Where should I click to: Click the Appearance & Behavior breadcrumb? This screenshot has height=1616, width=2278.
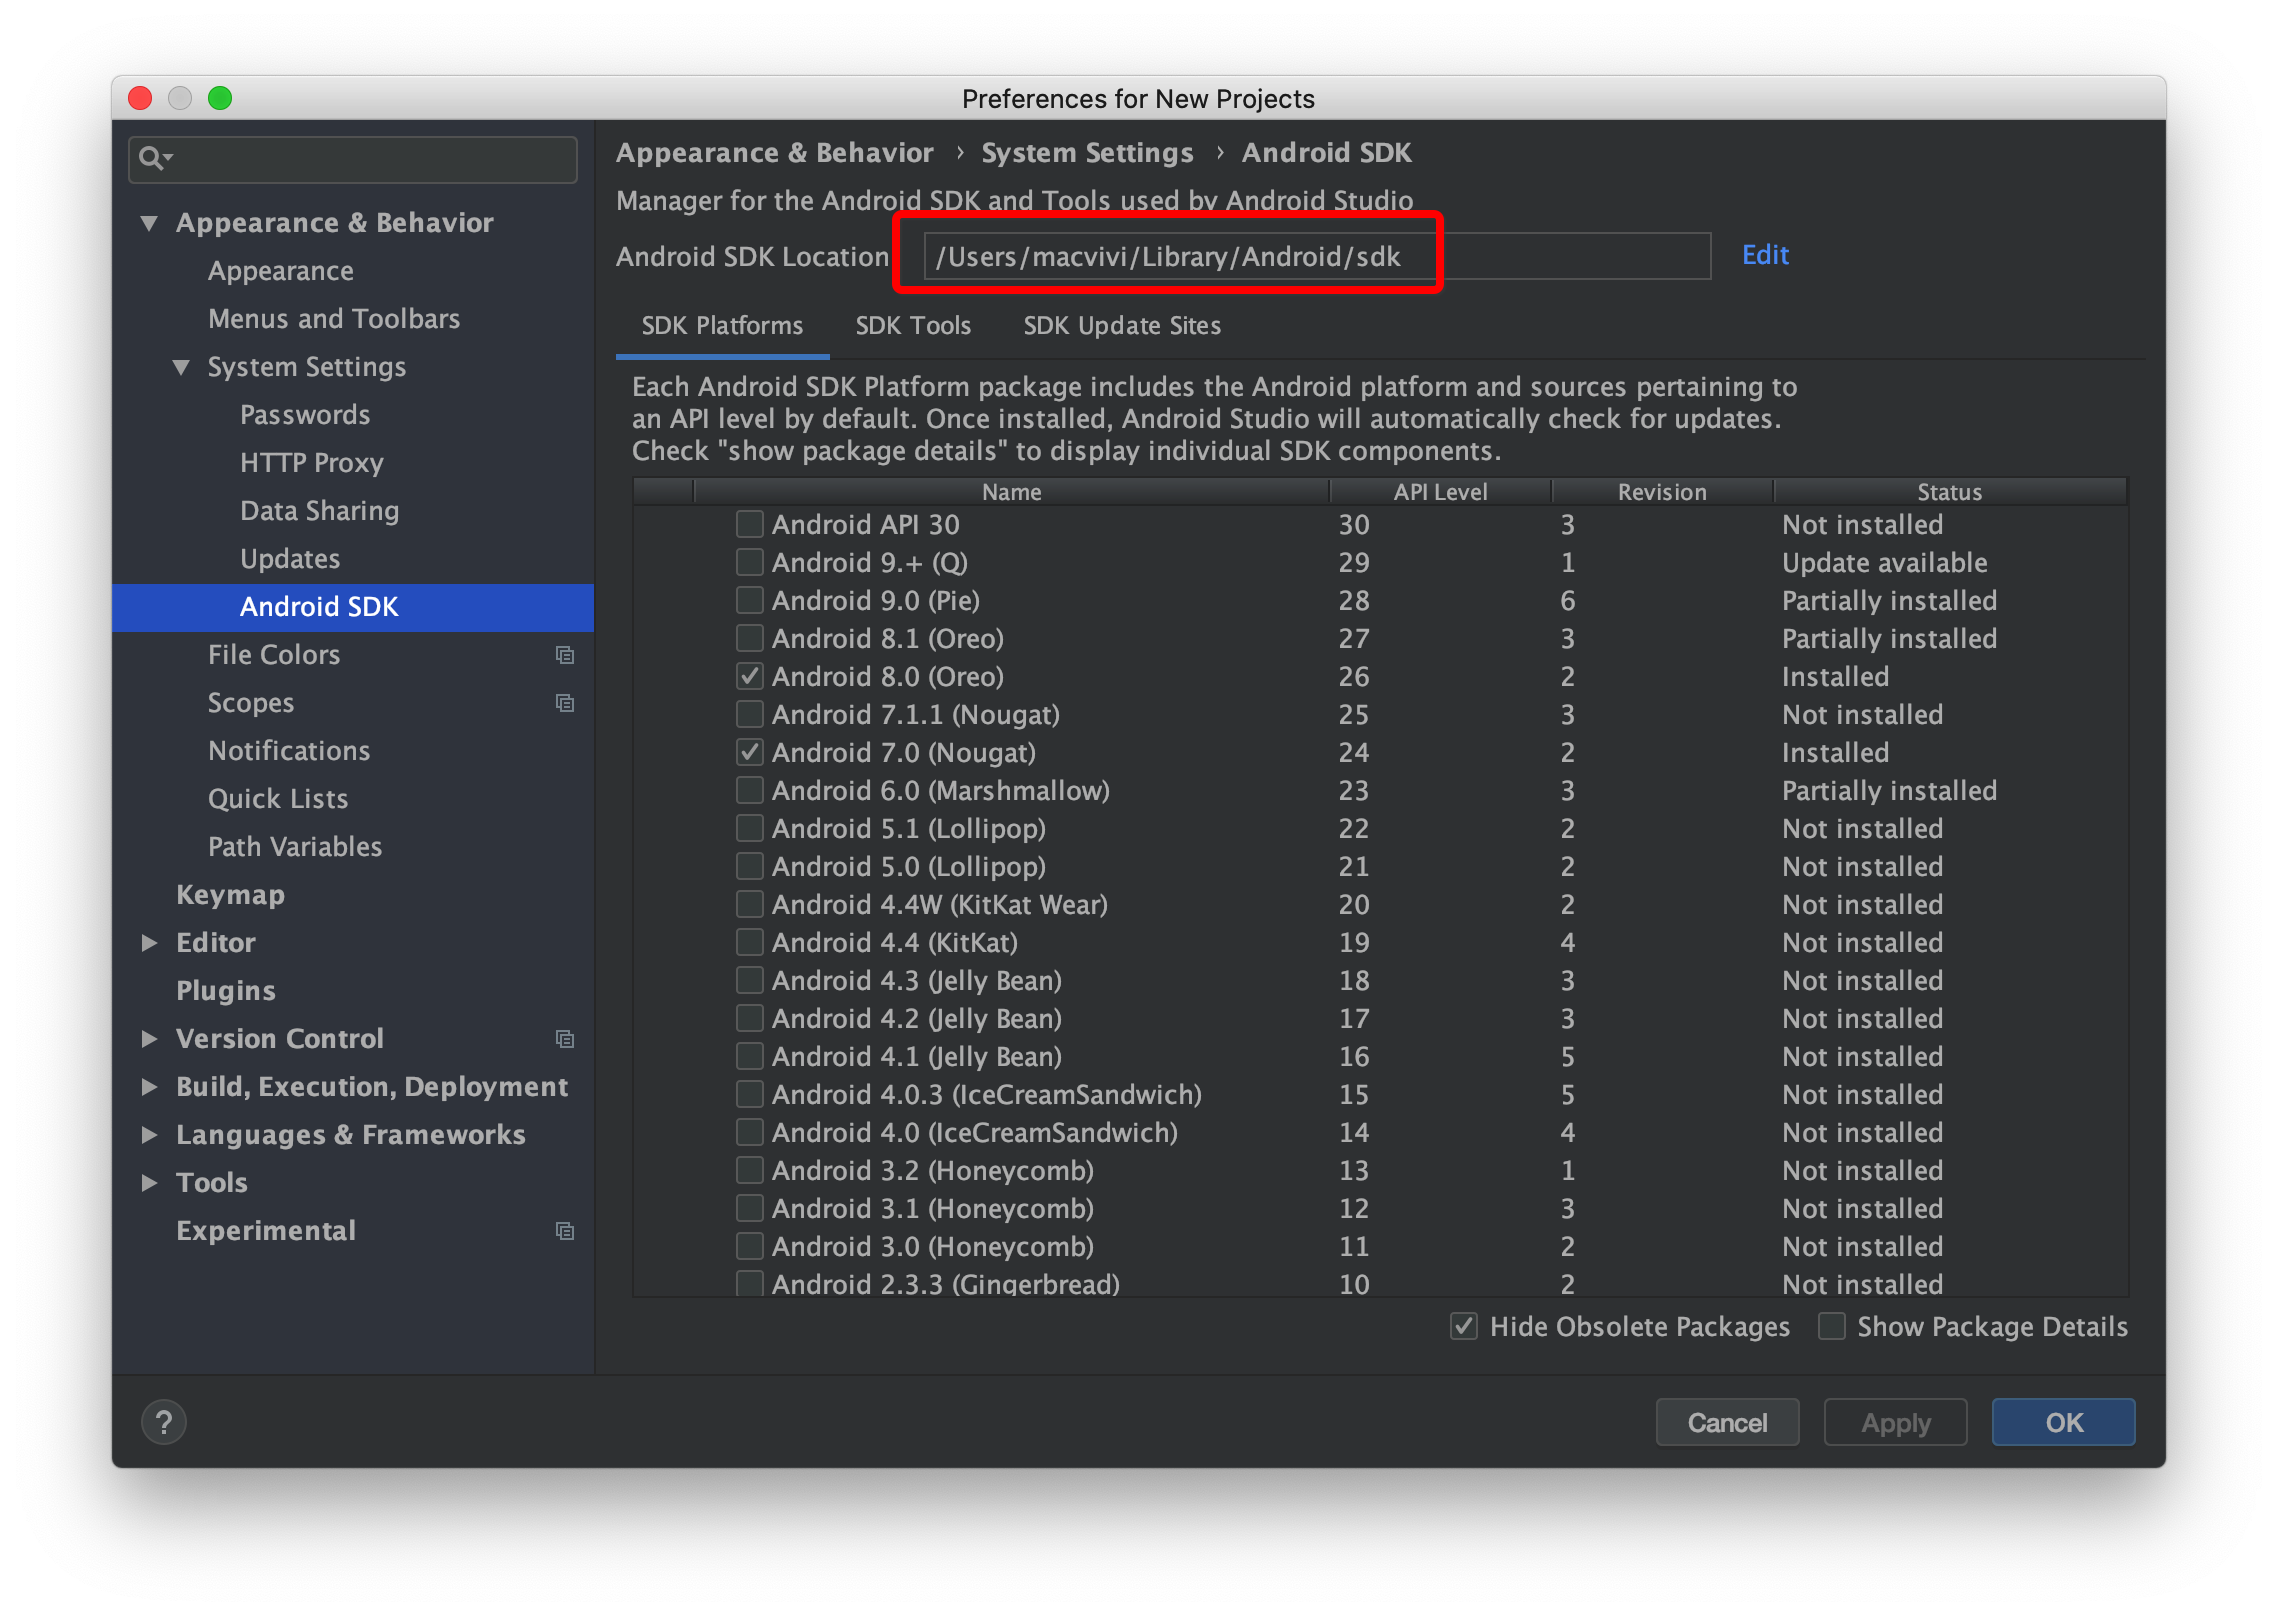point(774,153)
